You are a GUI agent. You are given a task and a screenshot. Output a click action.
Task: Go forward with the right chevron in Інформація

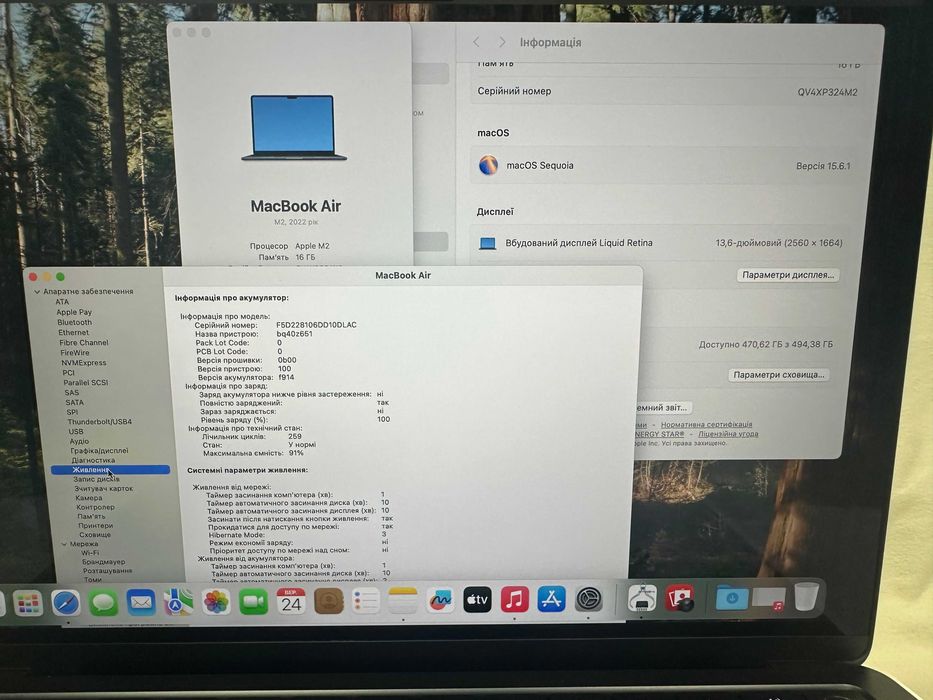click(x=502, y=42)
